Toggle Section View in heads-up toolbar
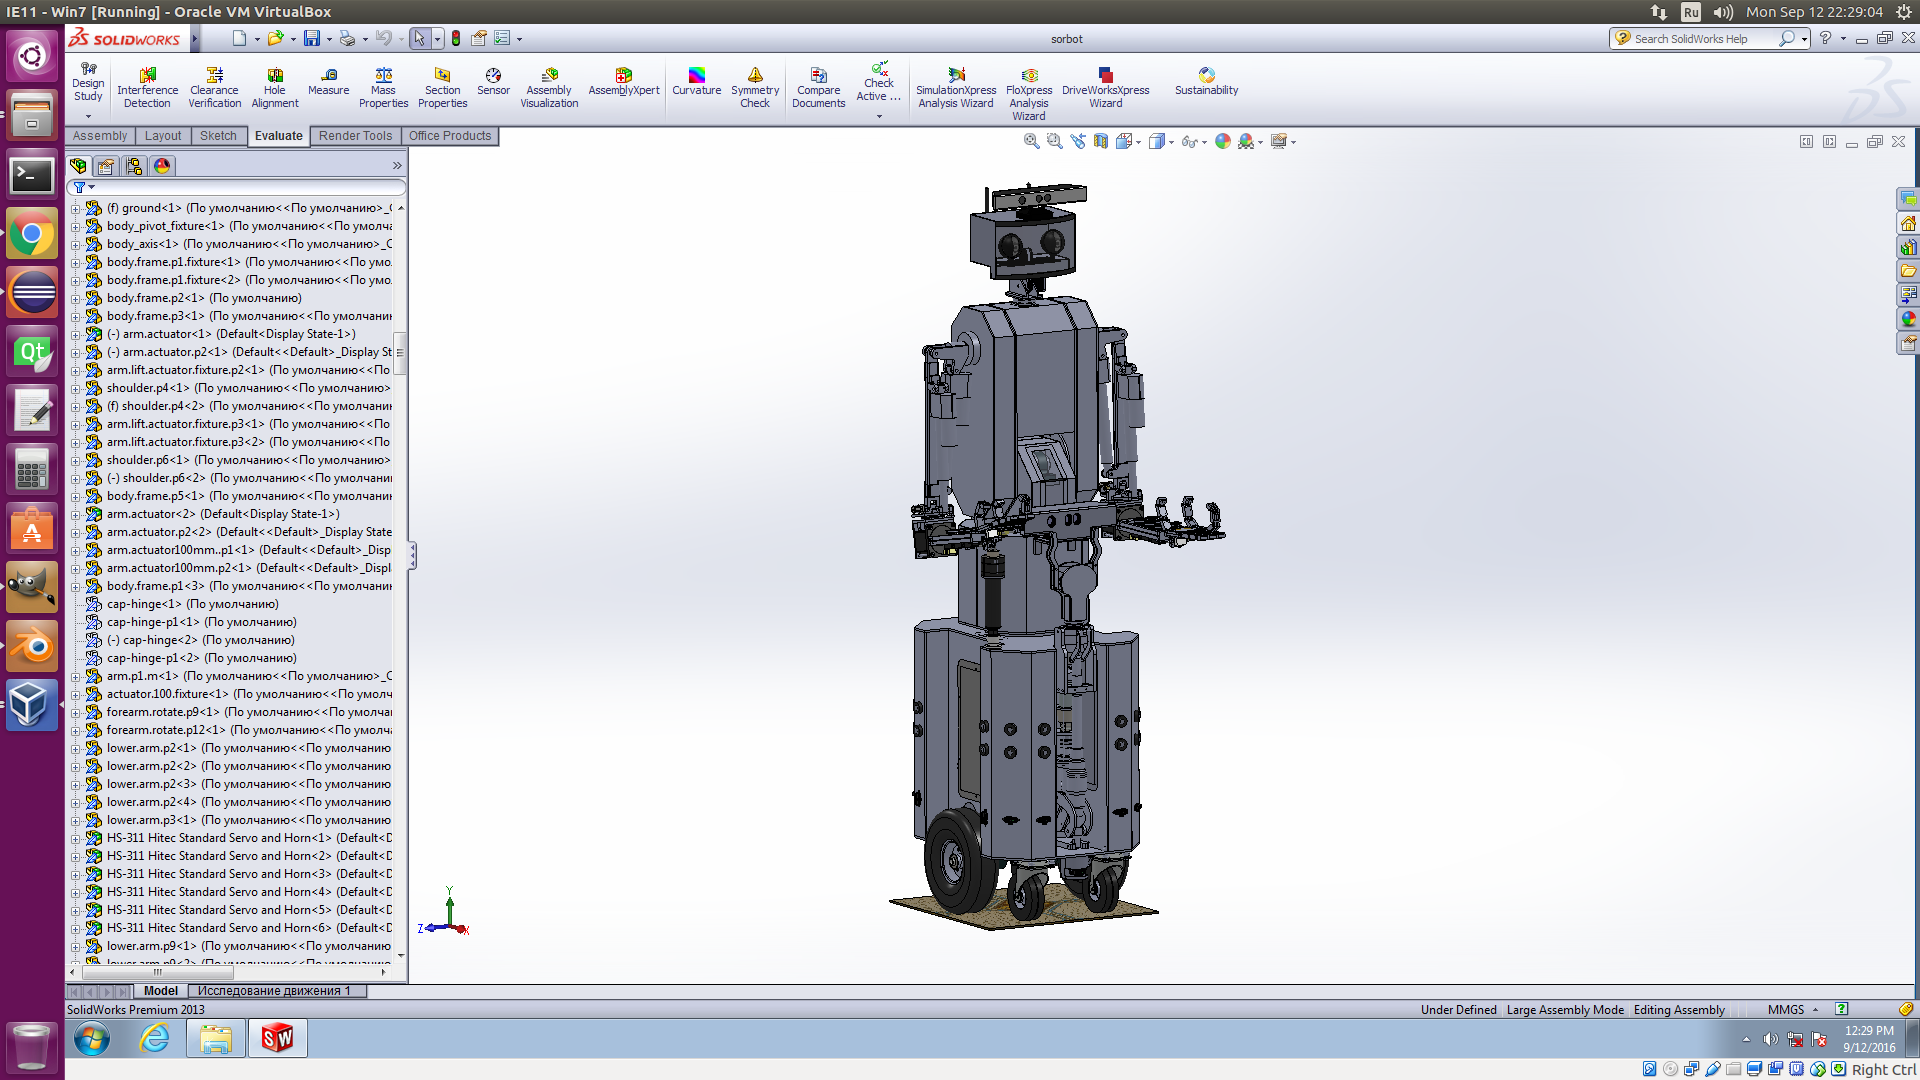1920x1080 pixels. click(1101, 142)
